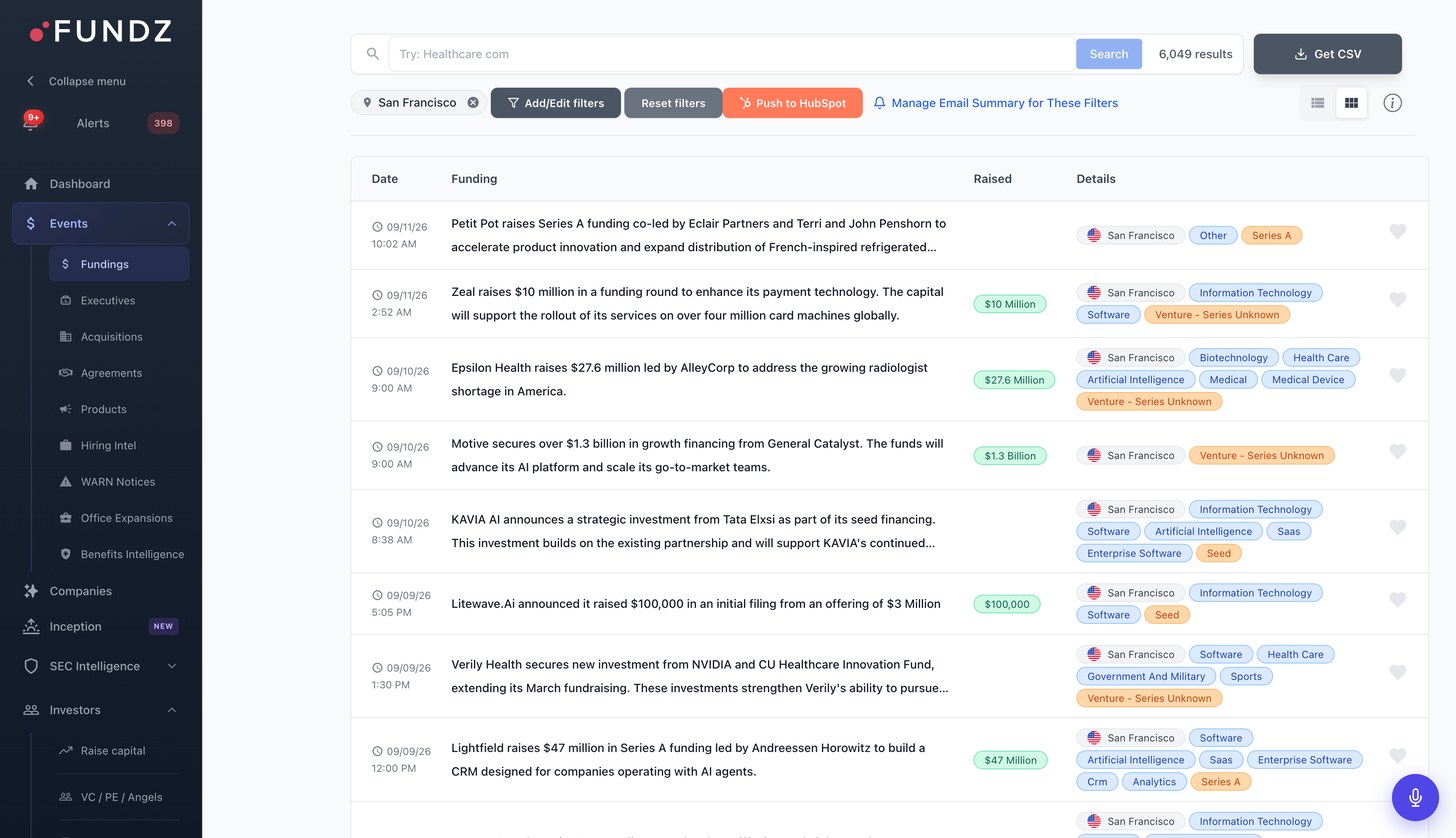Favorite the Petit Pot funding row
Viewport: 1456px width, 838px height.
(x=1398, y=231)
